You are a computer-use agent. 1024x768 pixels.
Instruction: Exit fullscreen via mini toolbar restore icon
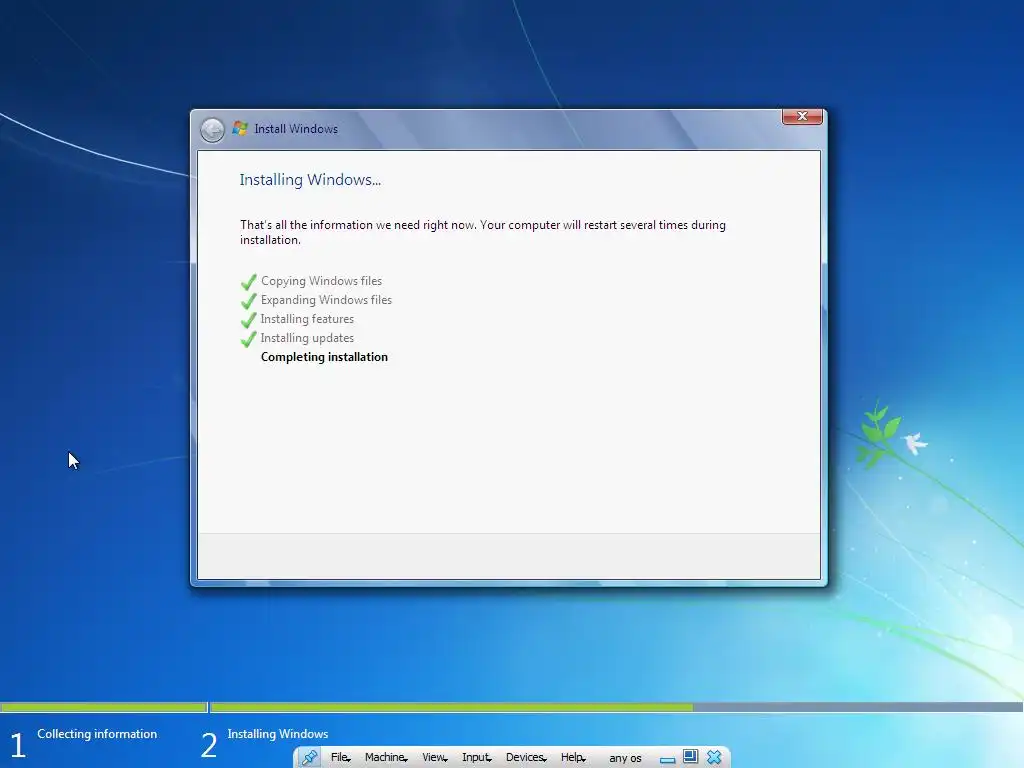point(690,757)
